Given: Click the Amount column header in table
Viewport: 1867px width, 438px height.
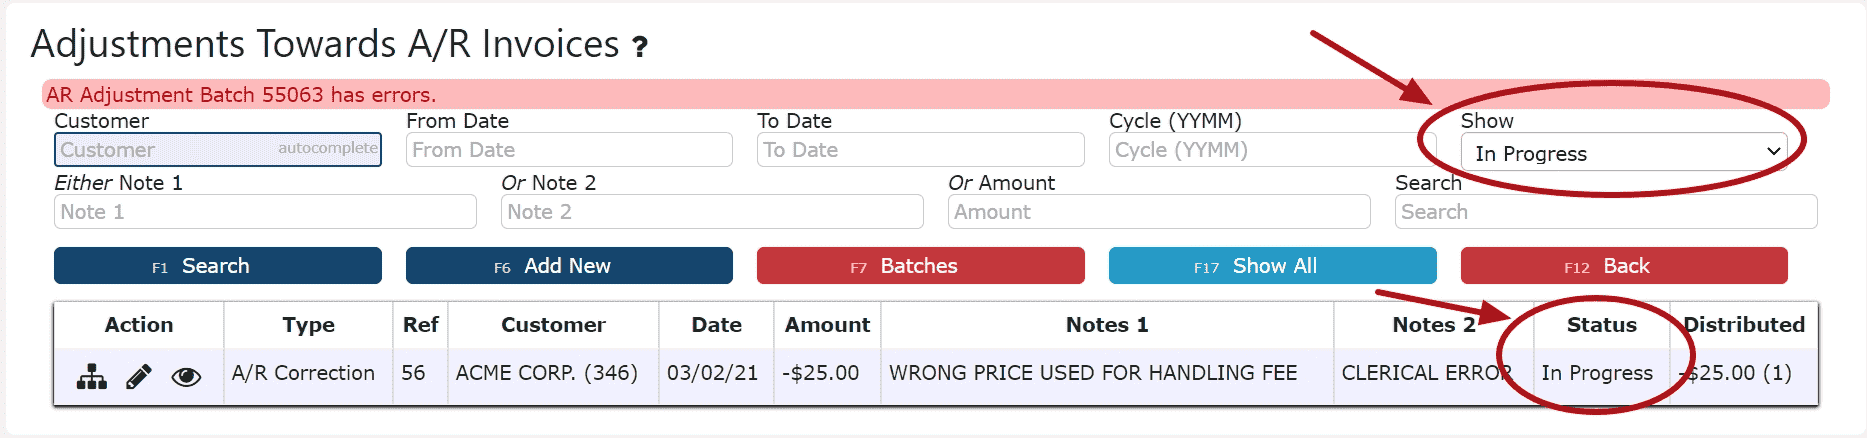Looking at the screenshot, I should (x=827, y=325).
